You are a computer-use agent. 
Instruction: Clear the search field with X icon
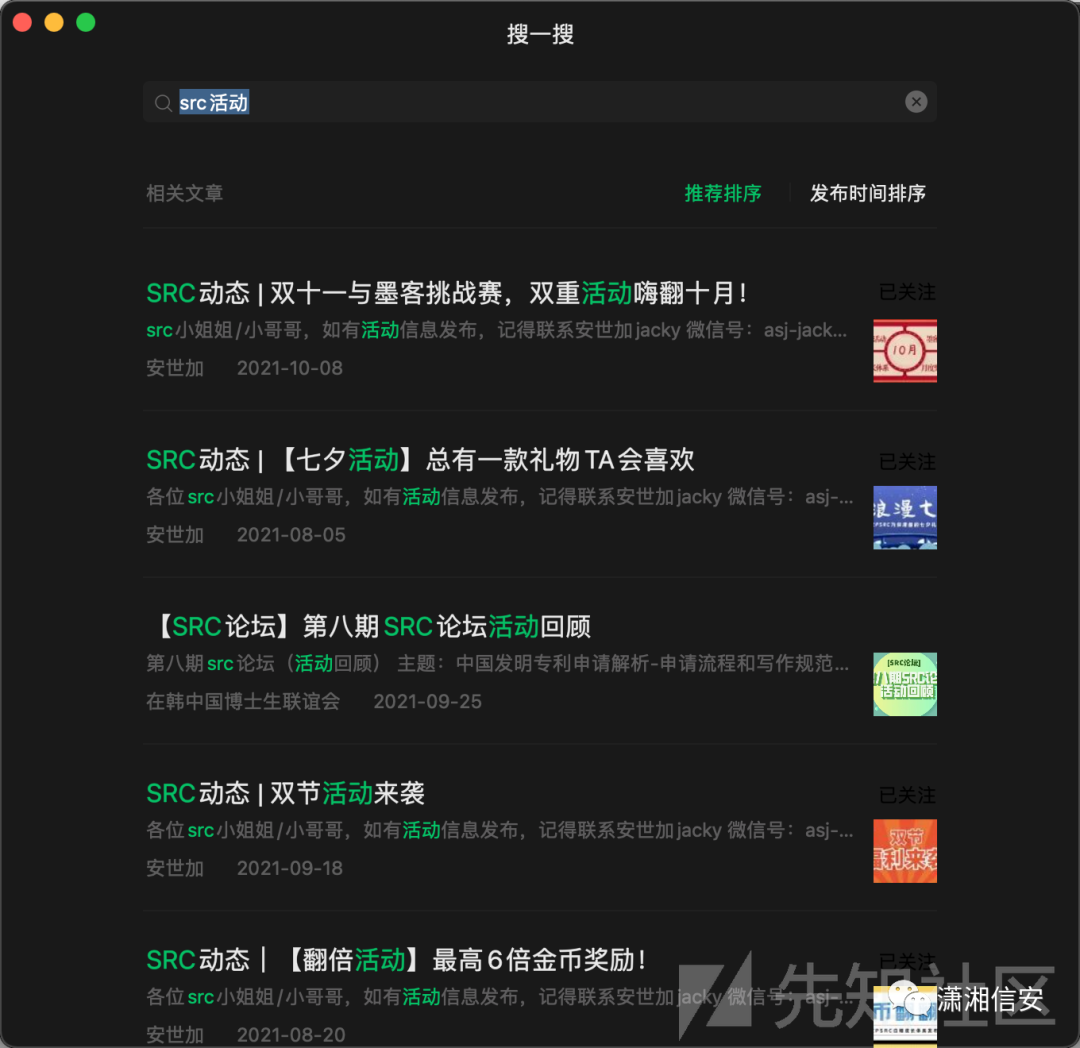[915, 102]
